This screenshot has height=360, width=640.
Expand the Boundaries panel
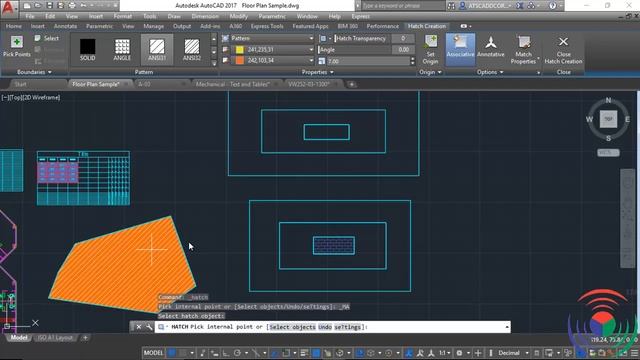[34, 72]
